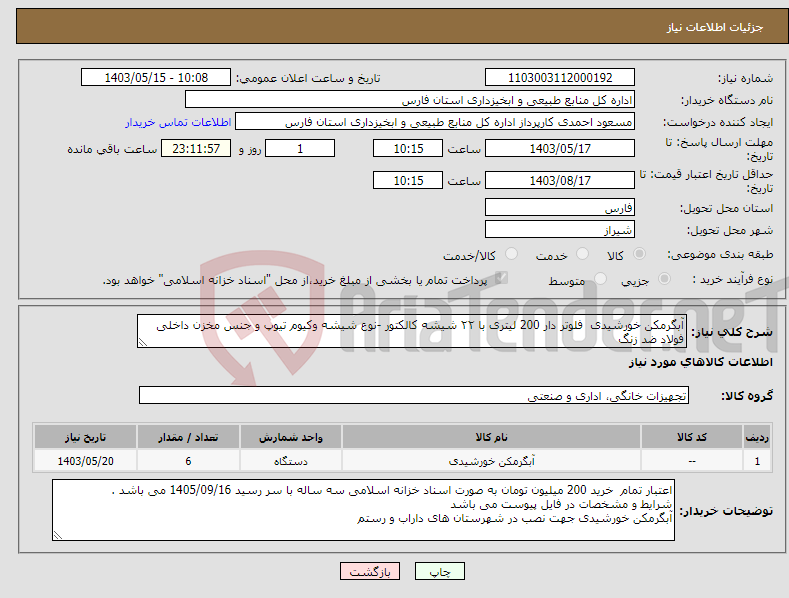Click the آبگرمکن خورشیدی item name cell
789x598 pixels.
click(491, 461)
